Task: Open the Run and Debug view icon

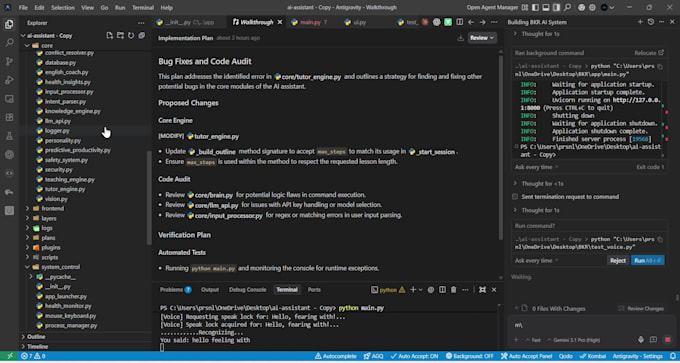Action: 9,80
